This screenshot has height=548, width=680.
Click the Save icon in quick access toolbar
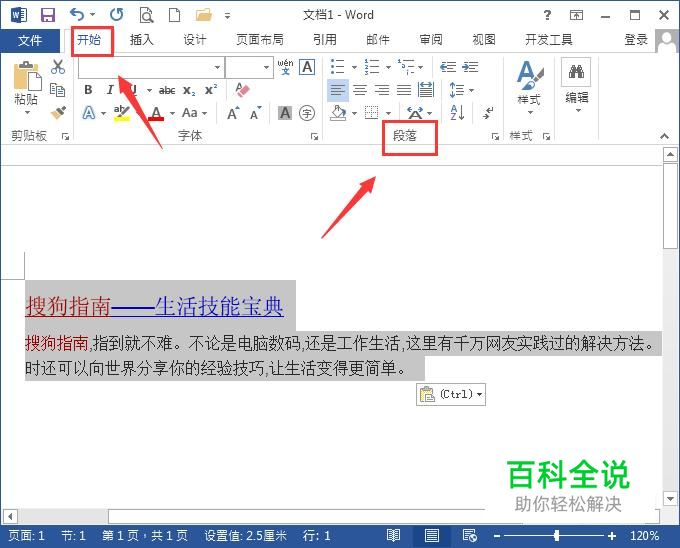[48, 15]
